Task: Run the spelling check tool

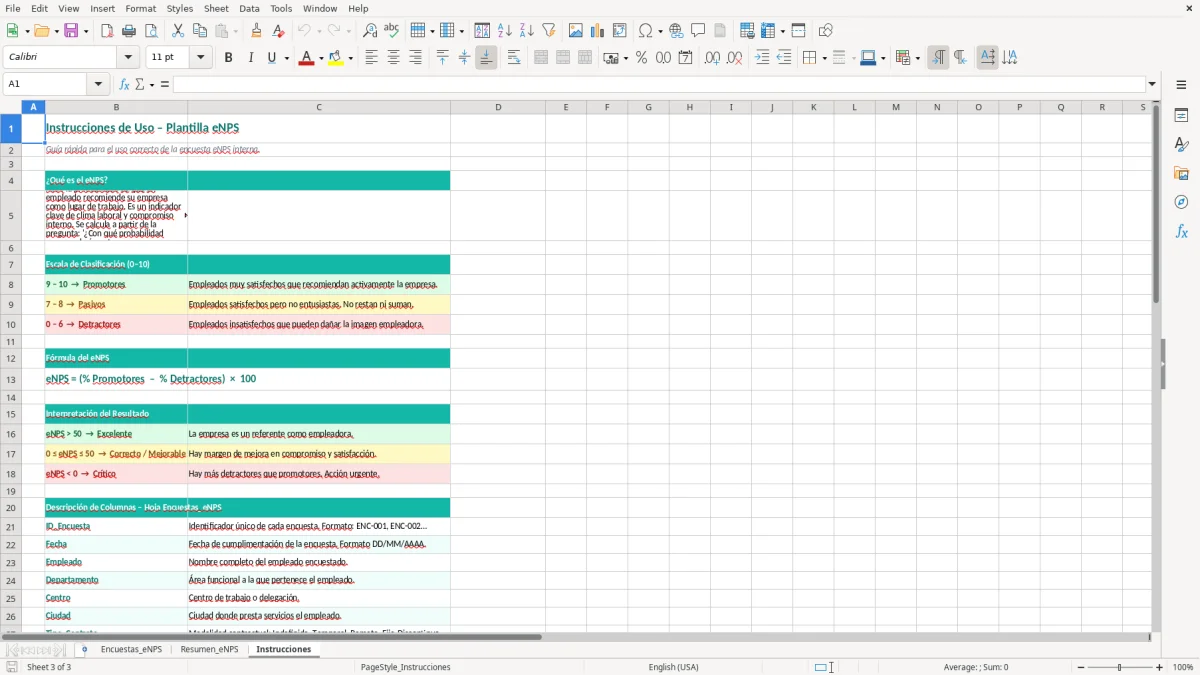Action: pyautogui.click(x=392, y=31)
